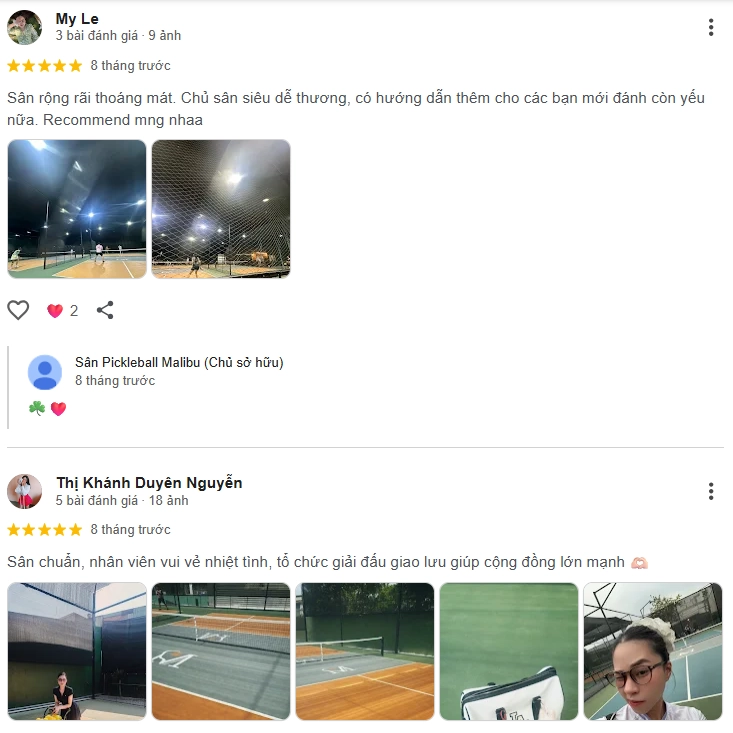Open Thị Khánh Duyên Nguyễn name link
Screen dimensions: 733x733
(x=149, y=482)
